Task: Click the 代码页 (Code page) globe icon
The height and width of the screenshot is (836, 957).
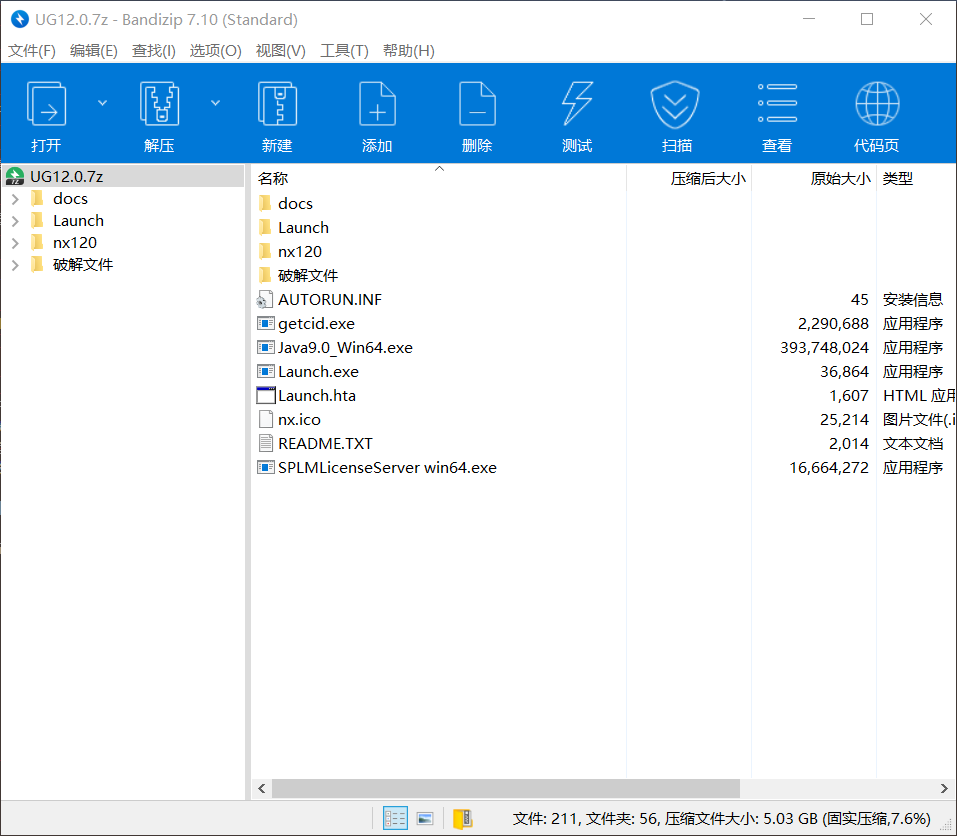Action: click(x=877, y=104)
